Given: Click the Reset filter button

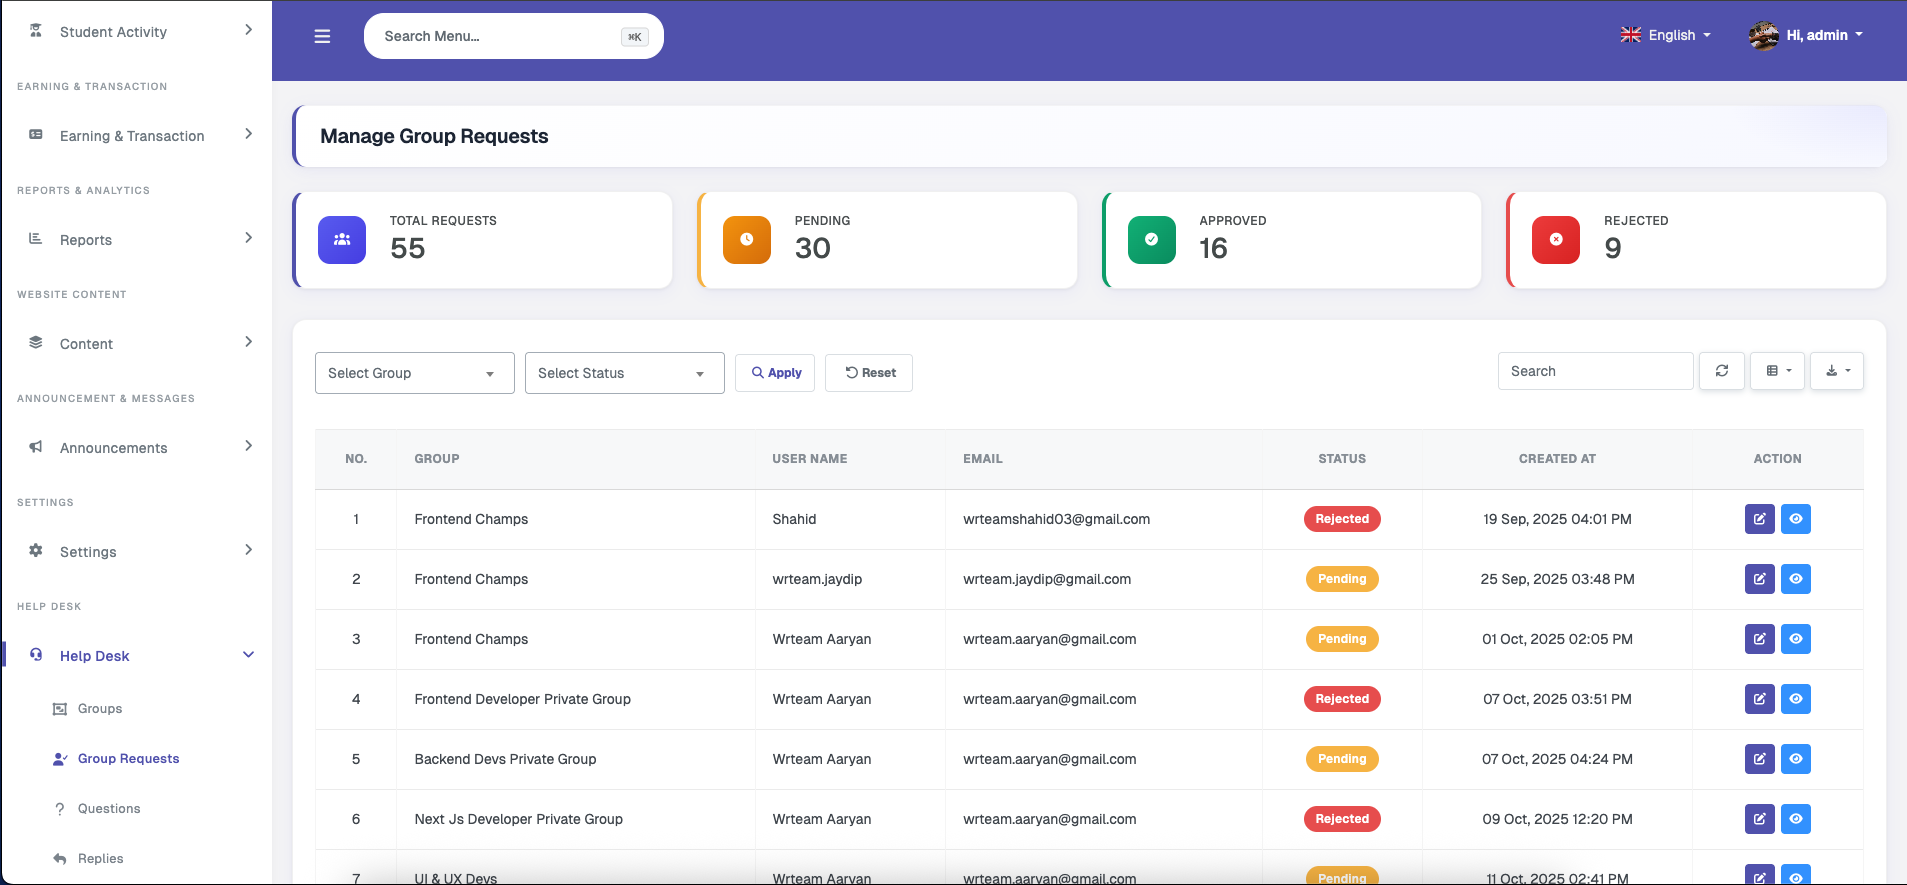Looking at the screenshot, I should [x=869, y=373].
